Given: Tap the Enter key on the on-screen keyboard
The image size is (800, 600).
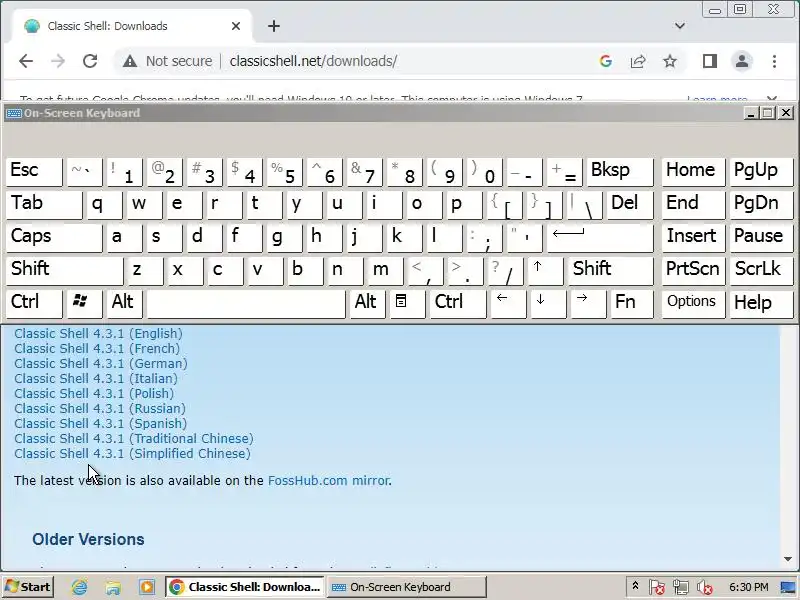Looking at the screenshot, I should 599,238.
